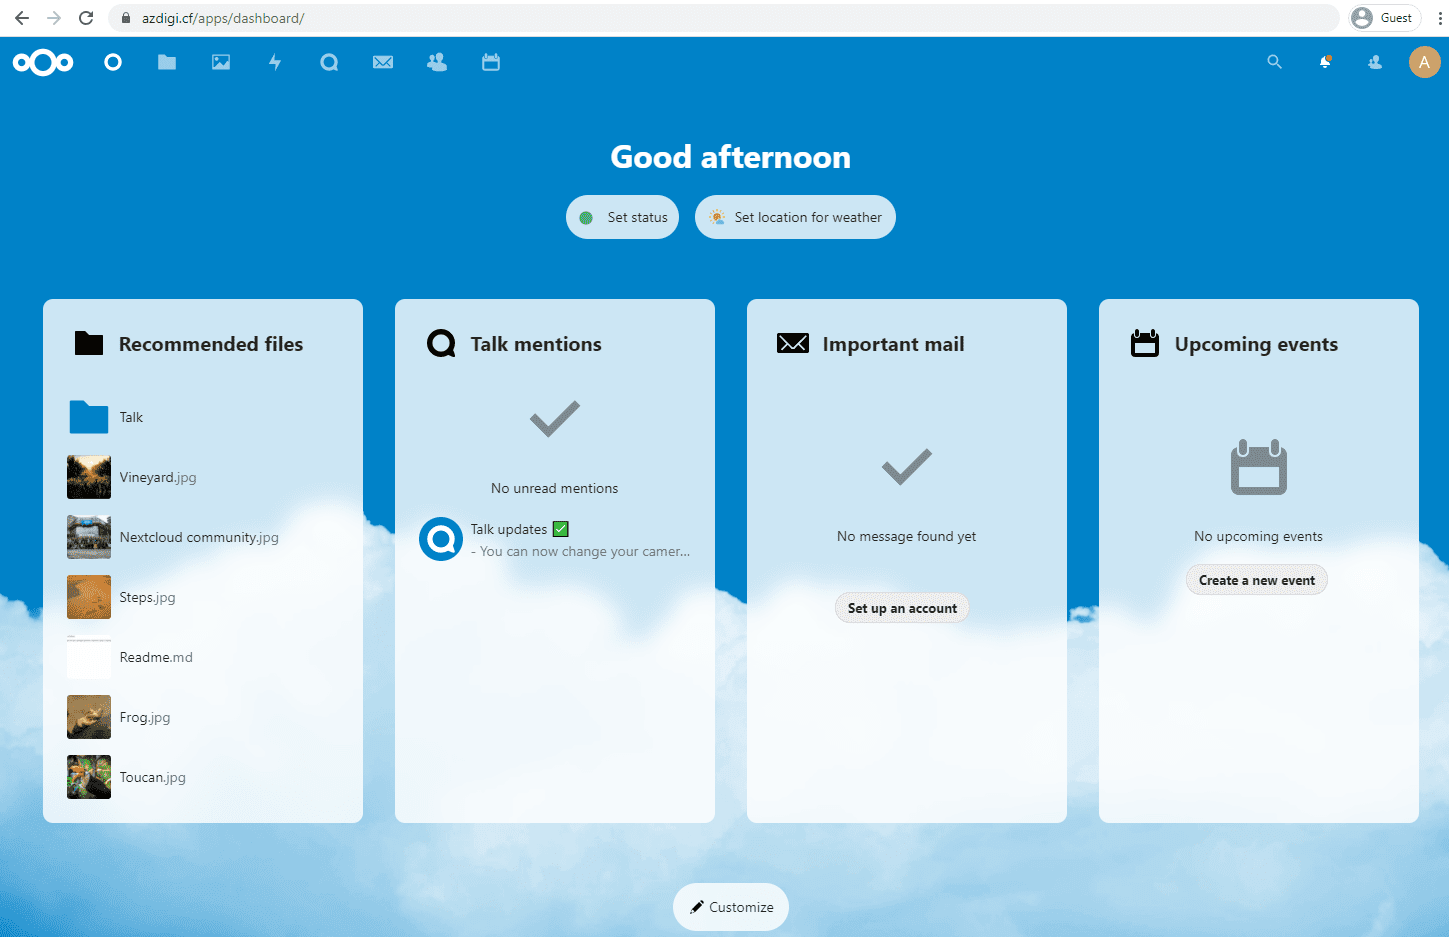This screenshot has width=1449, height=937.
Task: Open the Mail app (envelope icon)
Action: tap(383, 62)
